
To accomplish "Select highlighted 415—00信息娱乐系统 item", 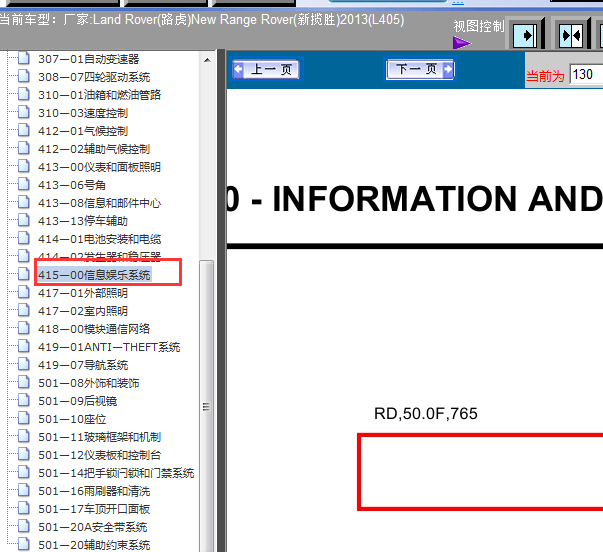I will (x=94, y=275).
